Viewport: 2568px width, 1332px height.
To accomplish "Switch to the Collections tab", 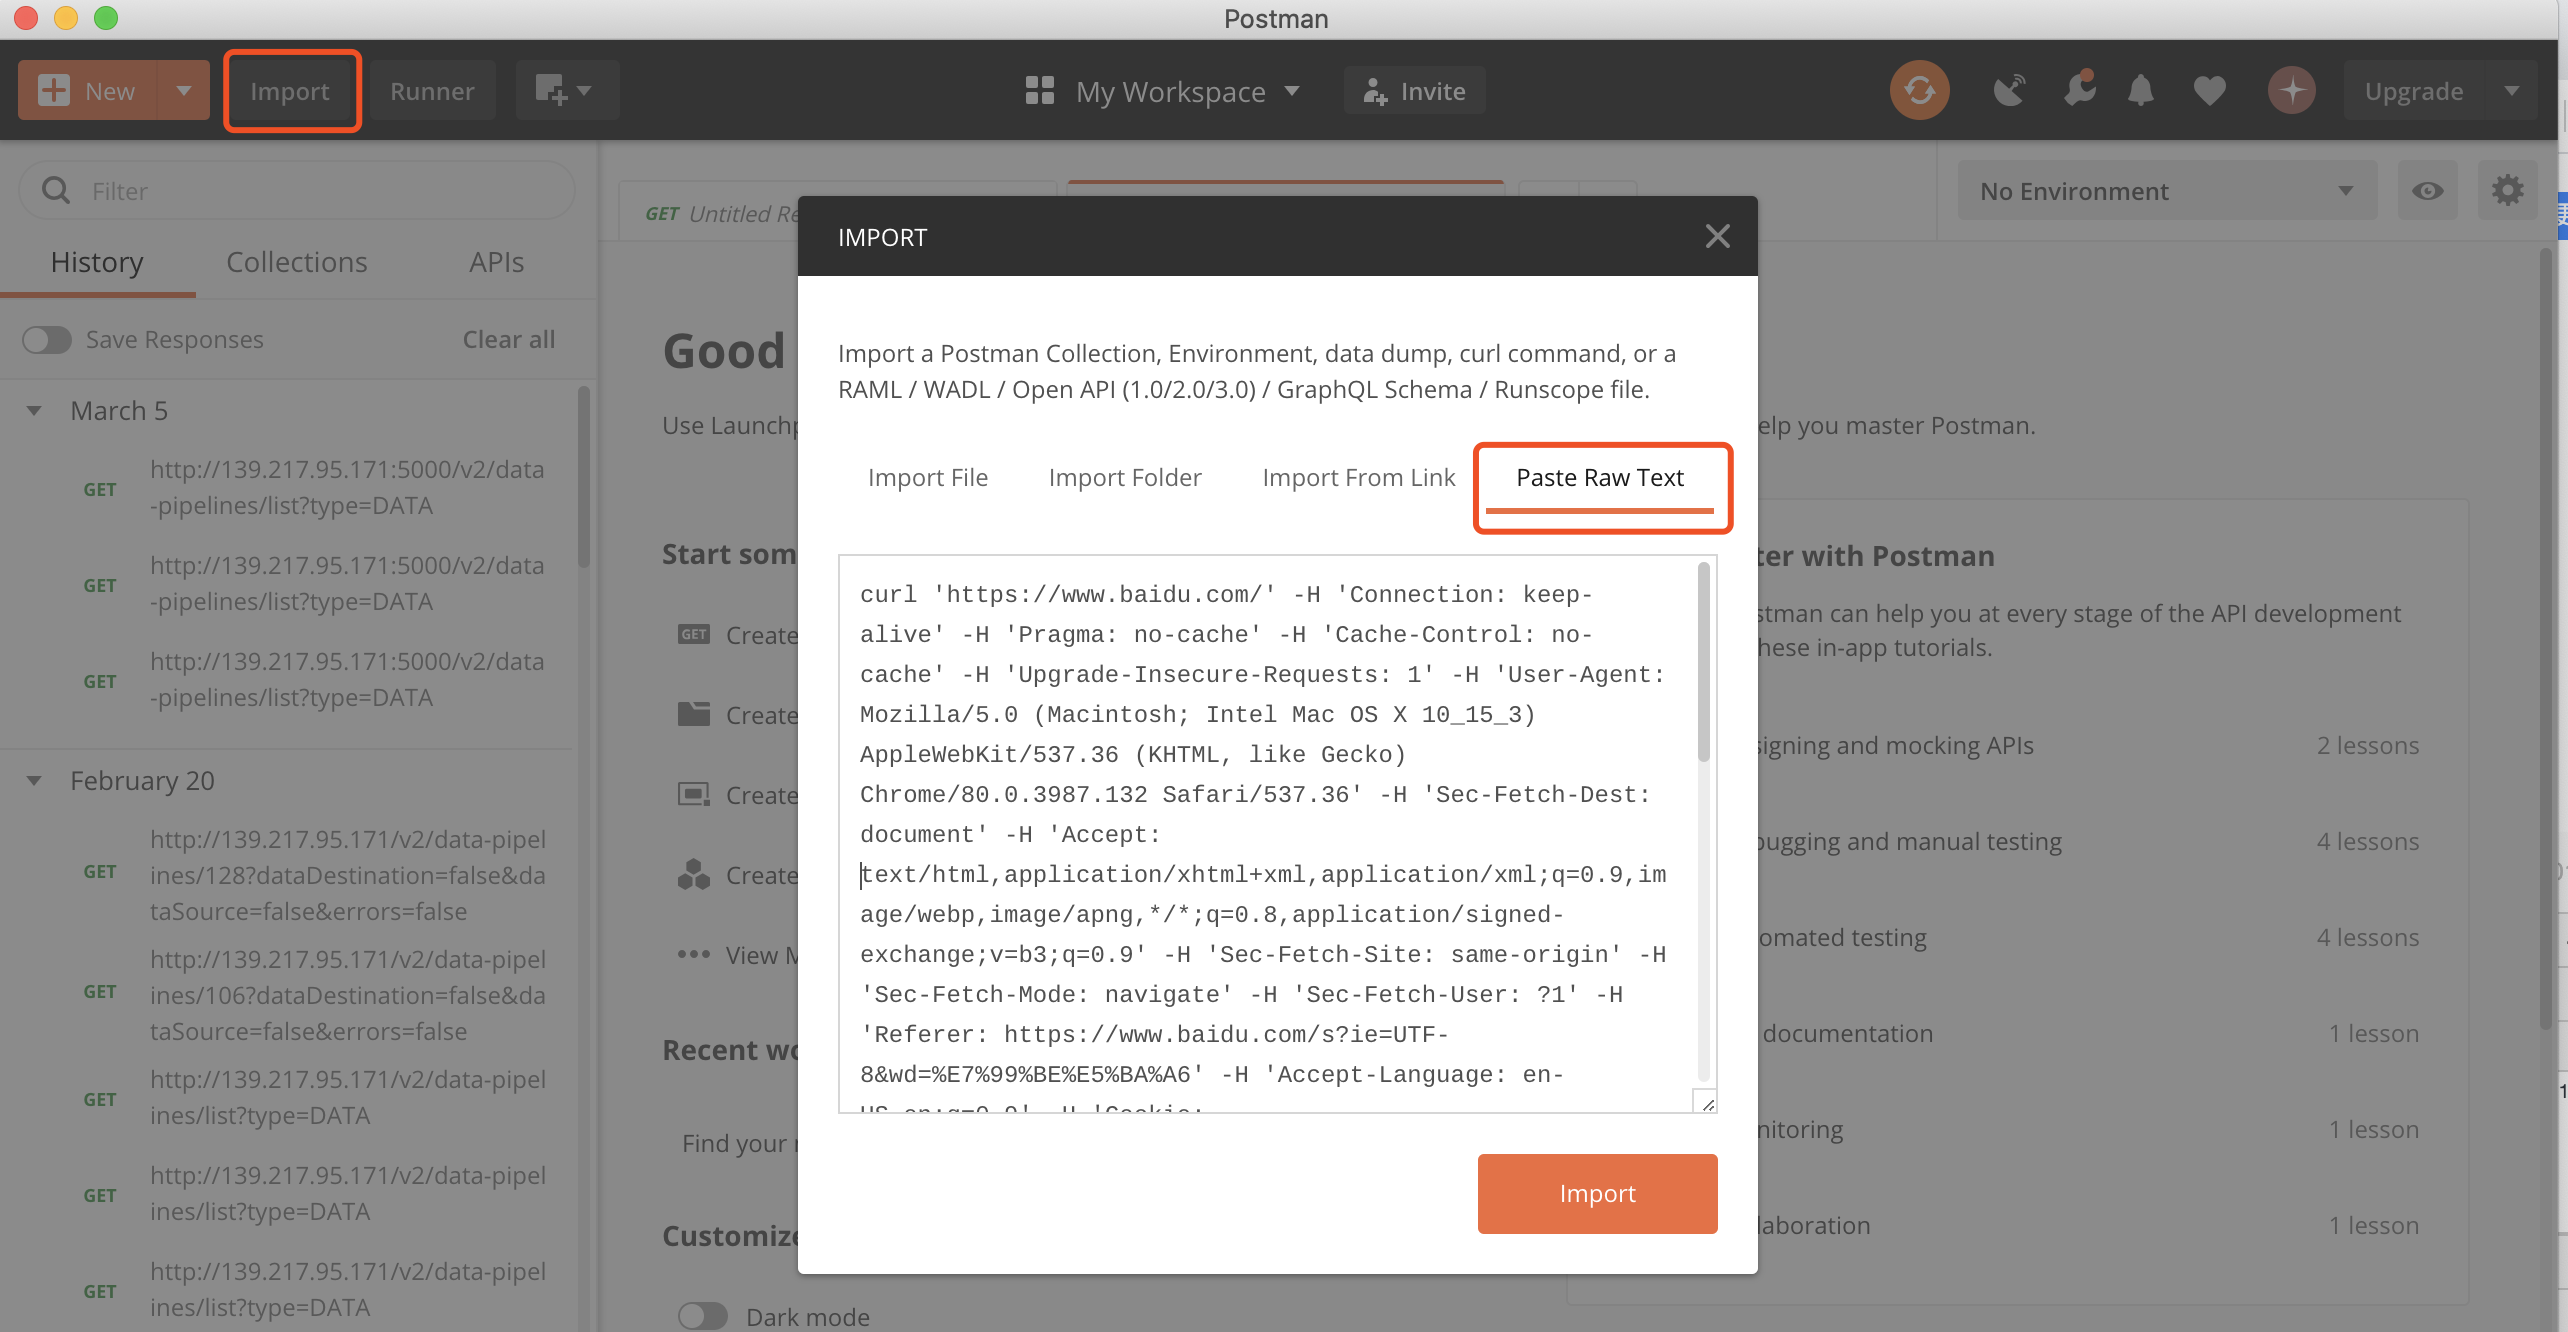I will coord(297,262).
